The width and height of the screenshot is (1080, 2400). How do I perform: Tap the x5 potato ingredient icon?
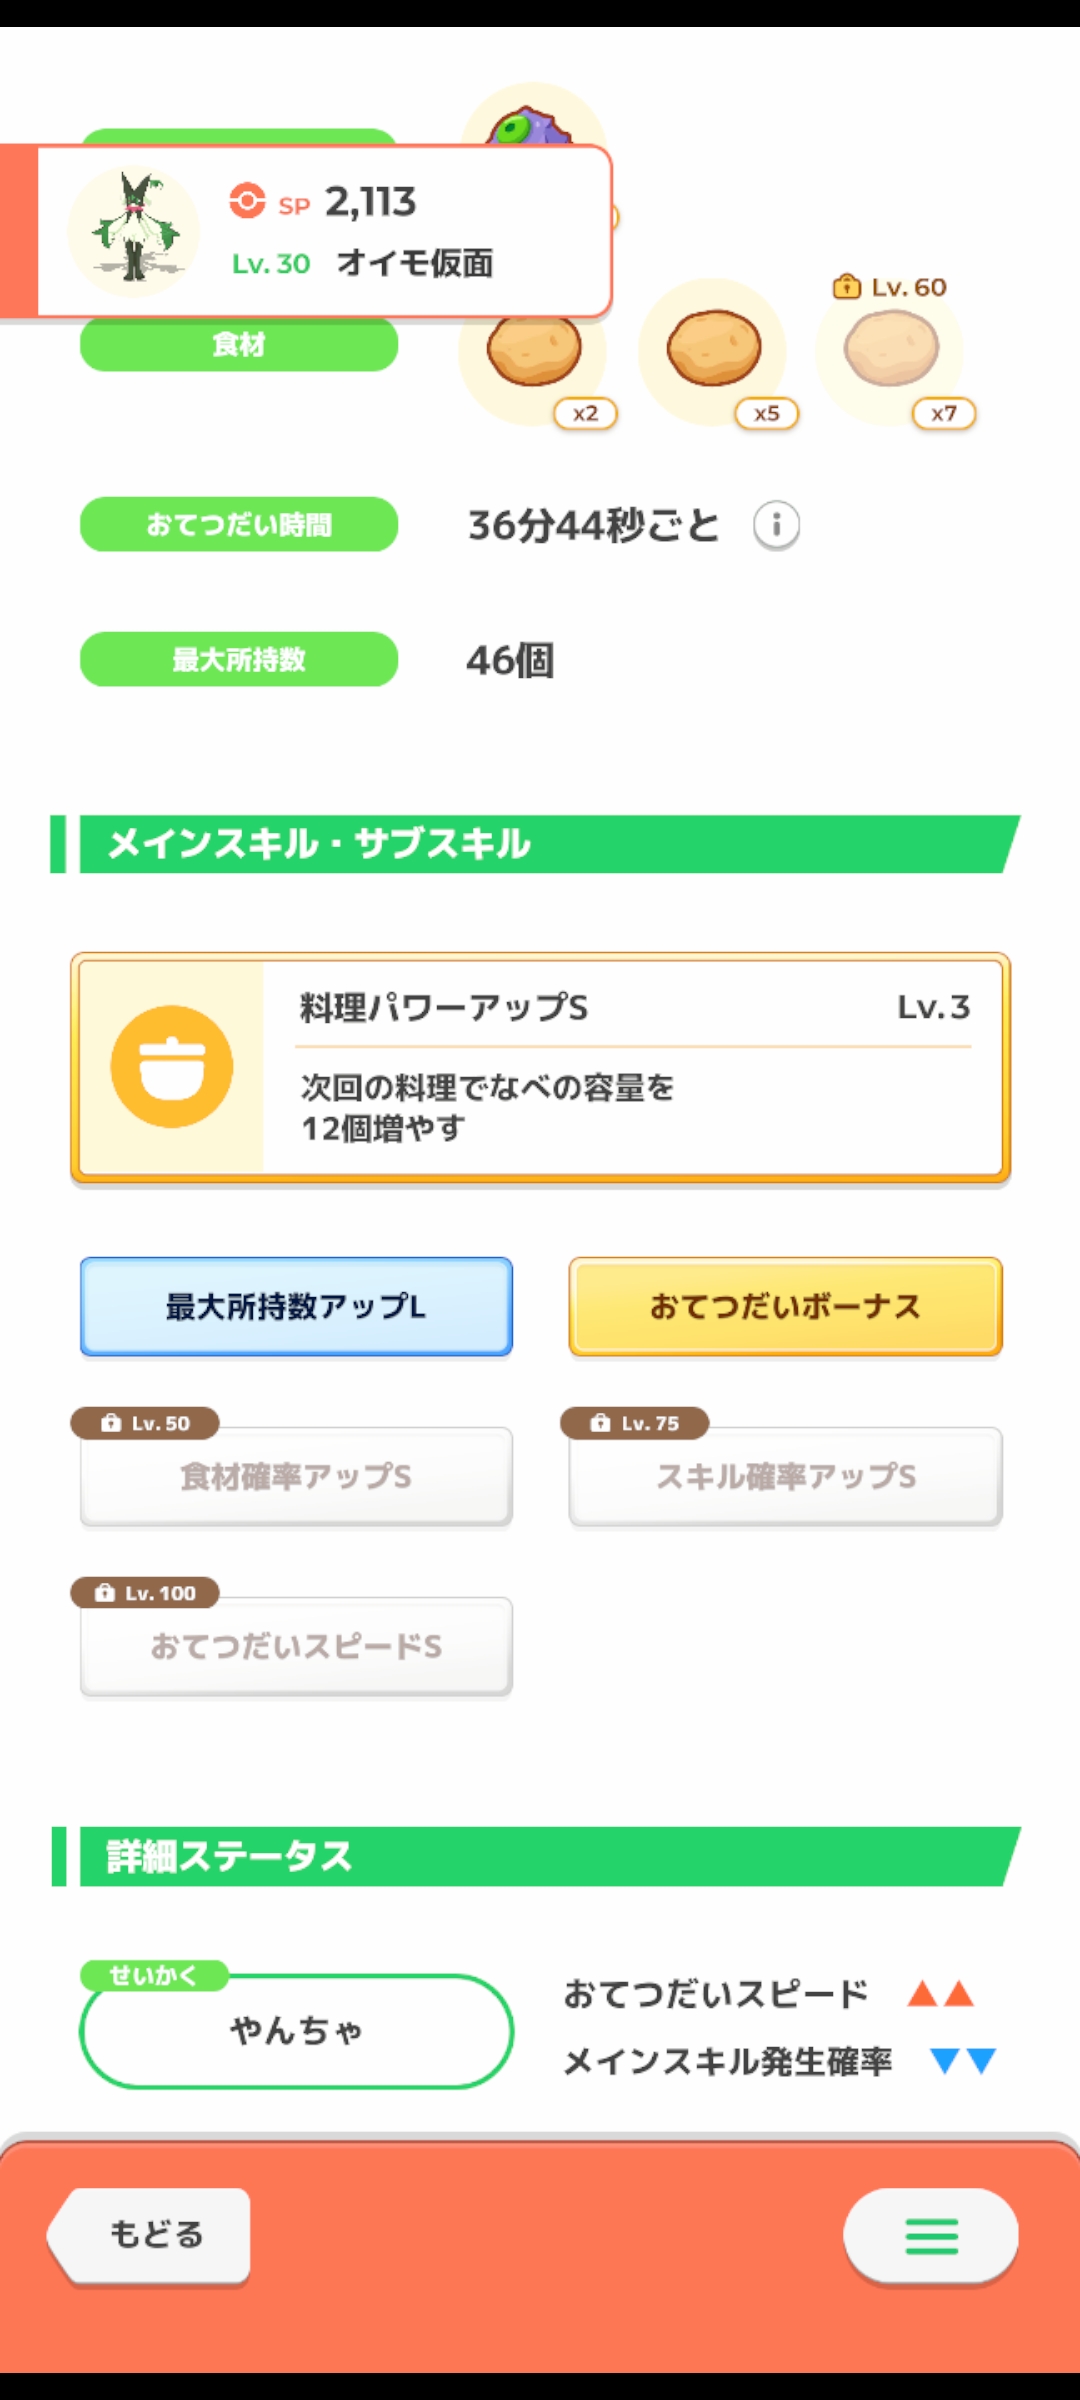pyautogui.click(x=713, y=350)
